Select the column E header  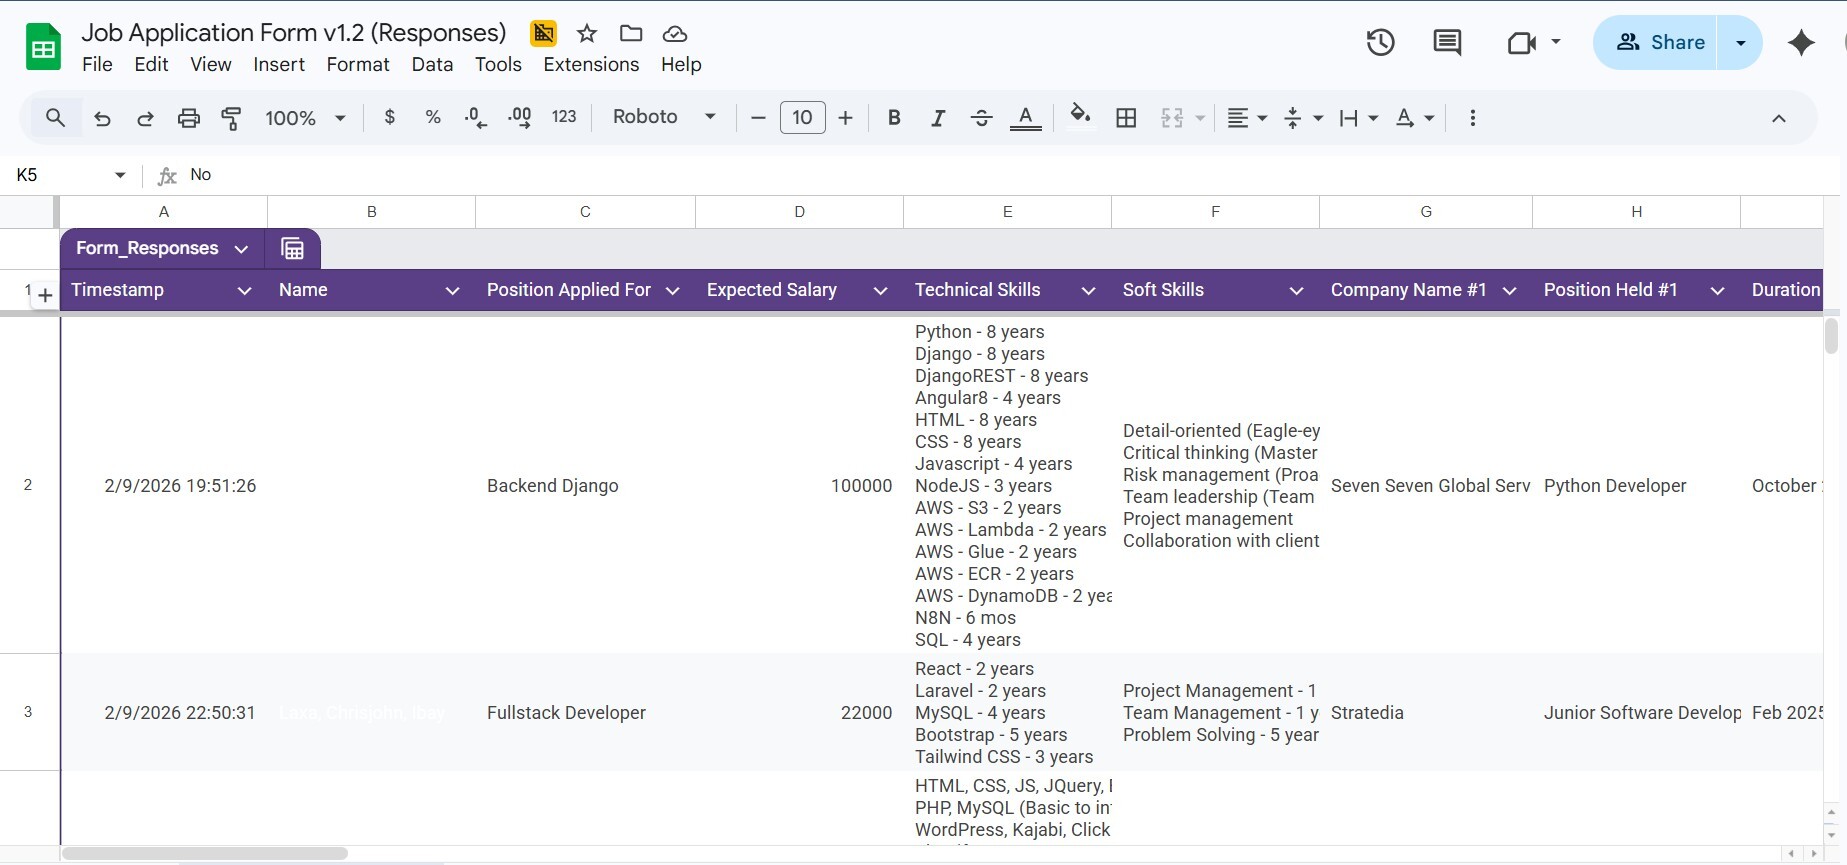coord(1007,212)
